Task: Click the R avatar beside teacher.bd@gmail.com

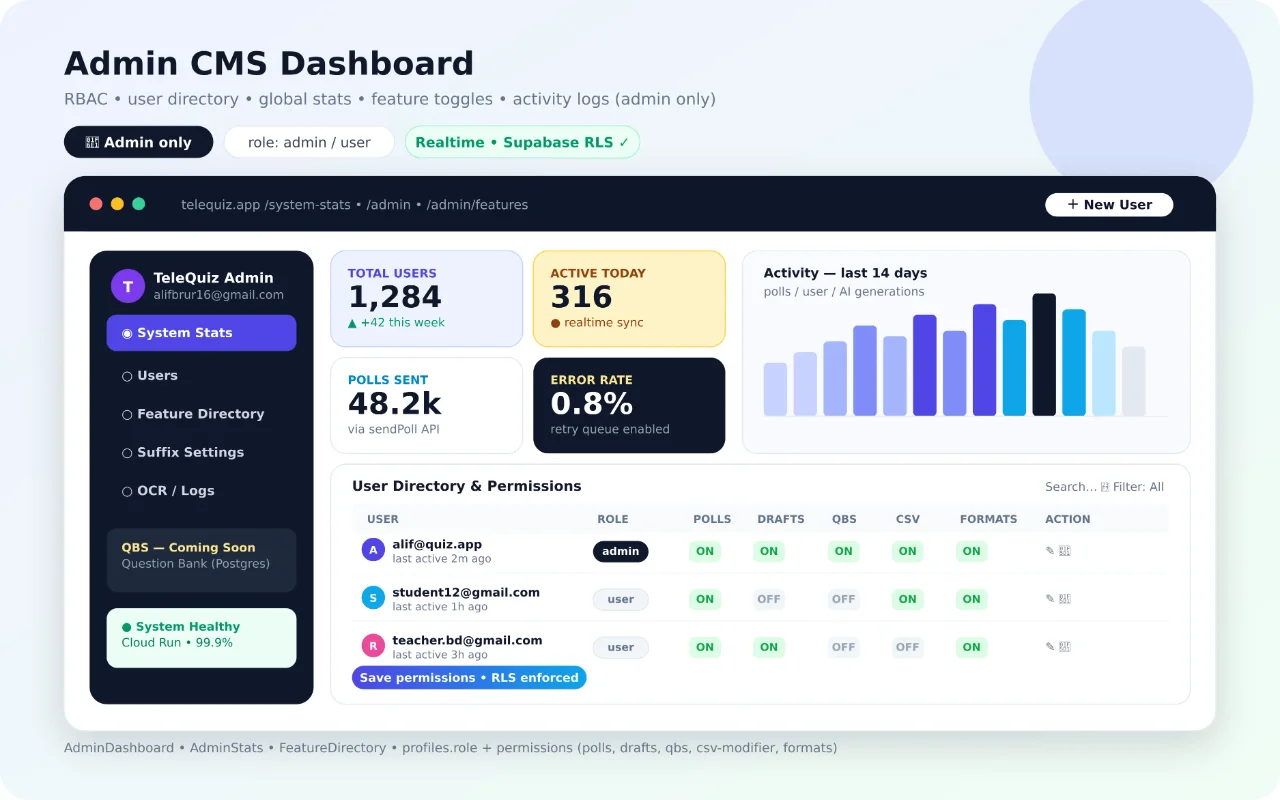Action: (373, 646)
